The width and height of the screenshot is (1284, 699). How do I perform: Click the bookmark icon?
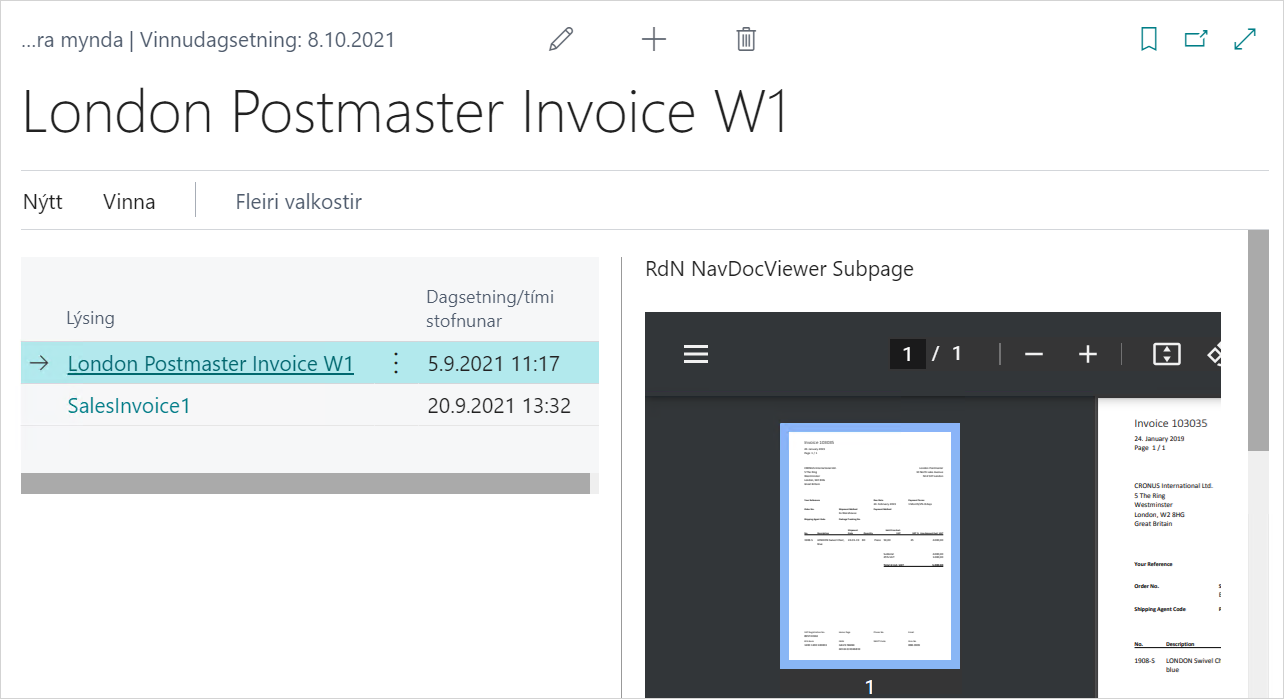coord(1149,40)
